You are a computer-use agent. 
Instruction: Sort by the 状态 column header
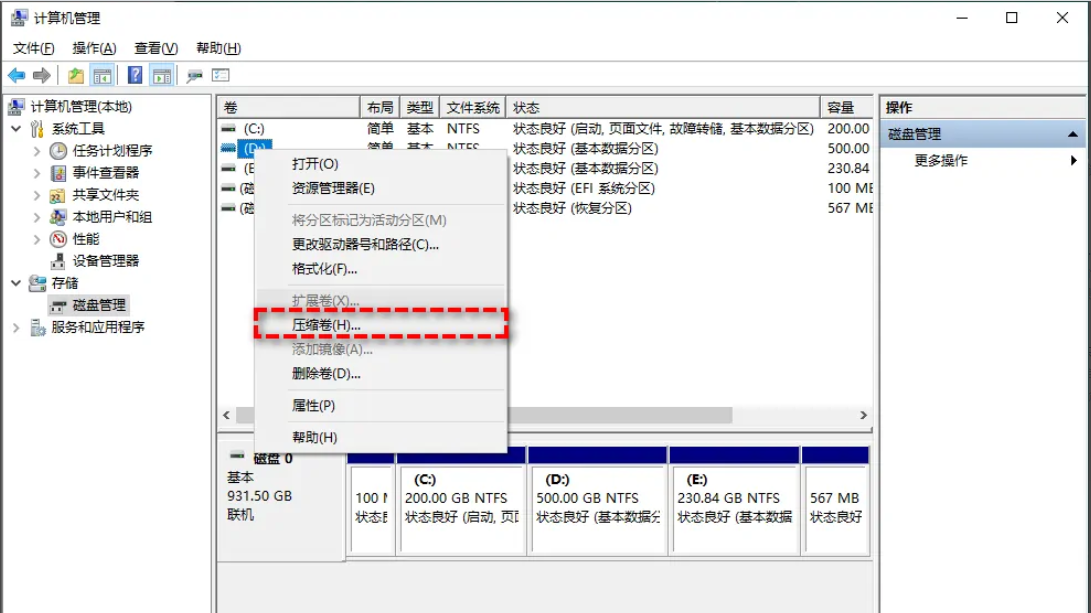(663, 108)
